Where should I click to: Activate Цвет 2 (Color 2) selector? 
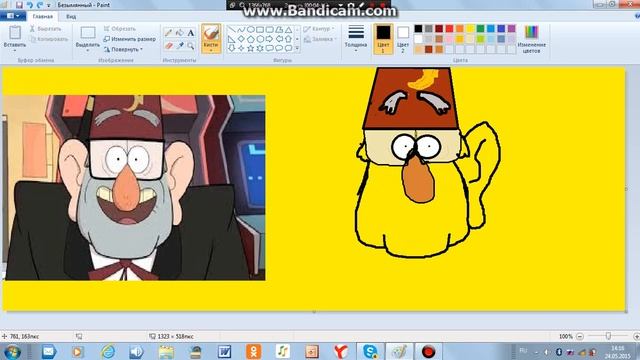click(x=403, y=39)
